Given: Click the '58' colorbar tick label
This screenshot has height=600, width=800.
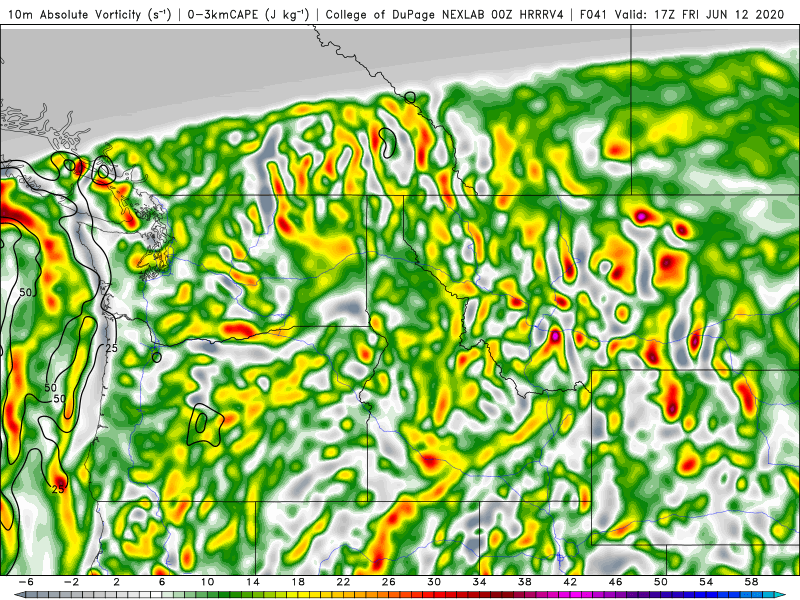Looking at the screenshot, I should [x=752, y=582].
